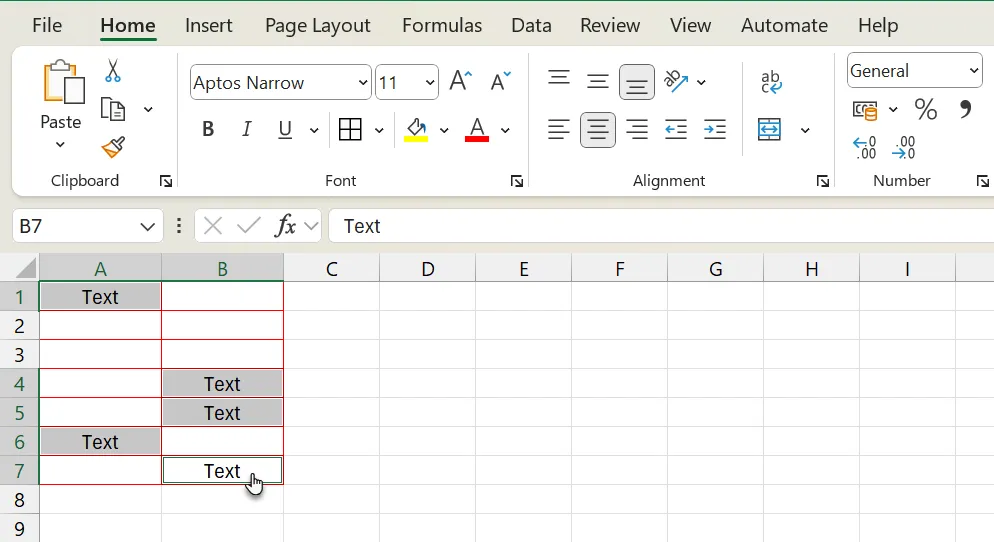The width and height of the screenshot is (994, 542).
Task: Switch to the Automate tab
Action: pos(784,25)
